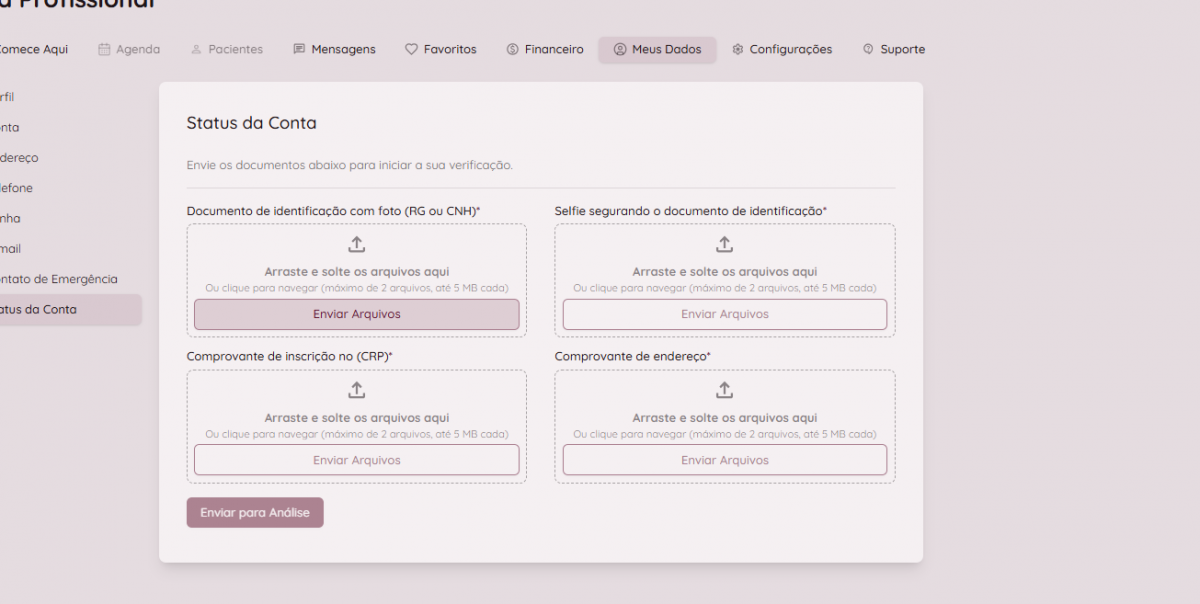This screenshot has height=604, width=1200.
Task: Click the upload icon for photo ID document
Action: coord(357,244)
